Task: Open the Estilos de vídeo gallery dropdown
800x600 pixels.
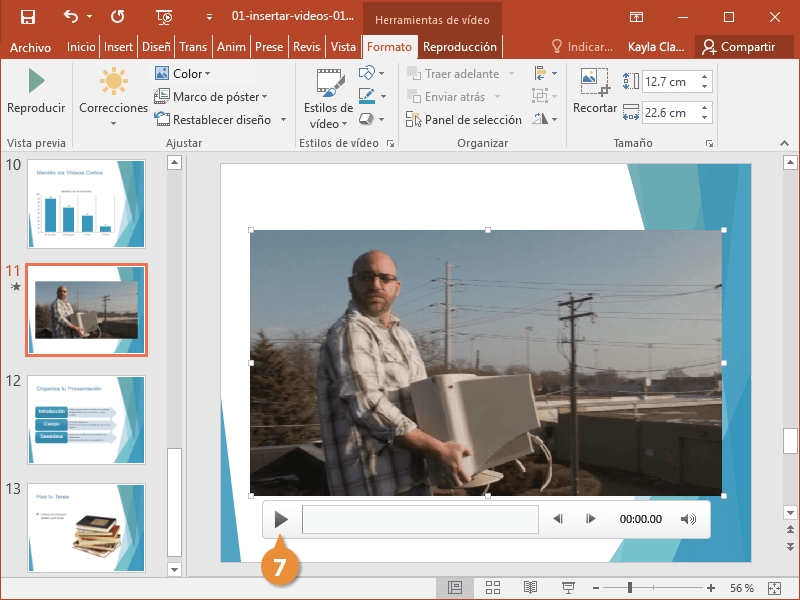Action: tap(328, 98)
